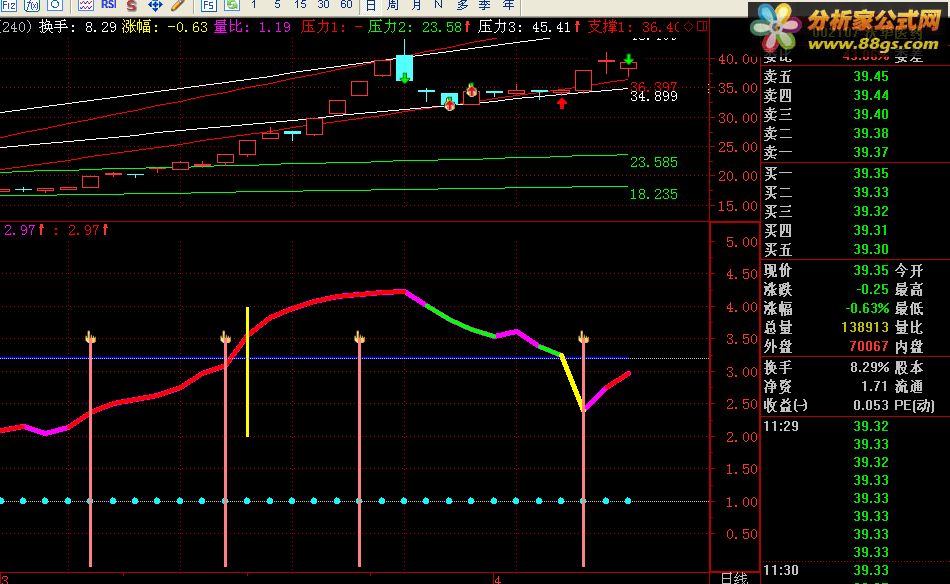The image size is (950, 584).
Task: Click the yellow vertical signal line
Action: pos(247,372)
